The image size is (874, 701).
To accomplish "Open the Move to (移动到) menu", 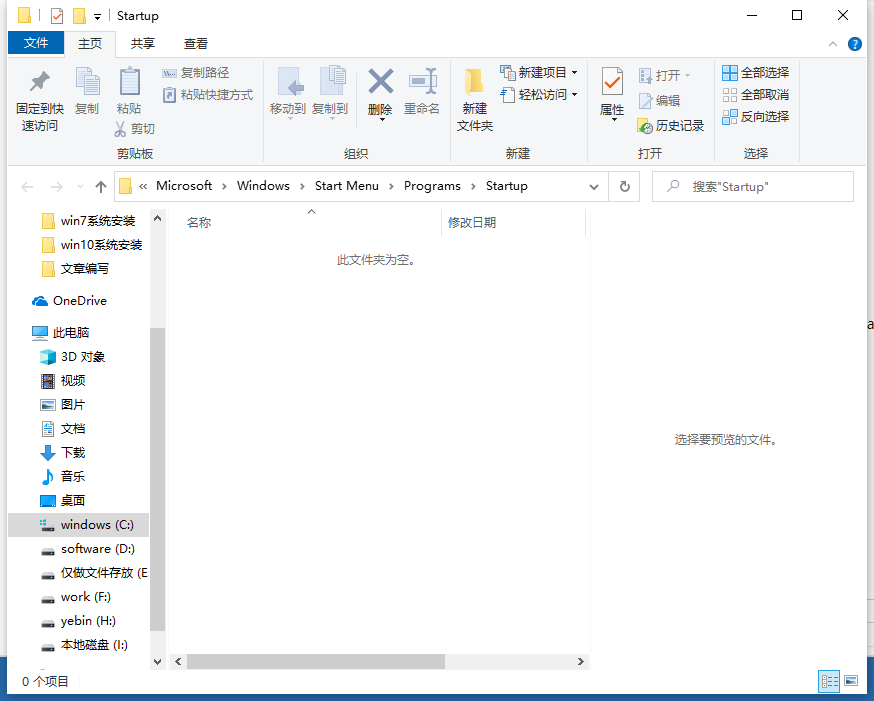I will (x=288, y=92).
